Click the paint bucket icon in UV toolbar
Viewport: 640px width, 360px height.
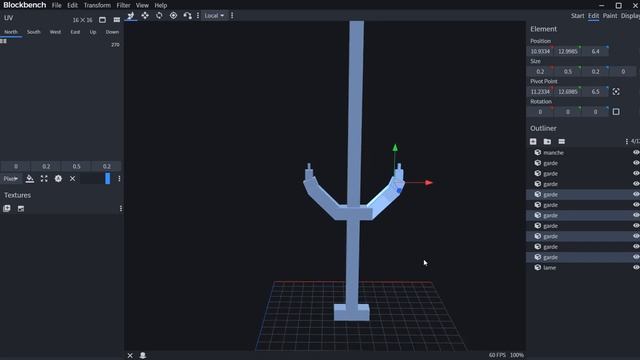30,178
